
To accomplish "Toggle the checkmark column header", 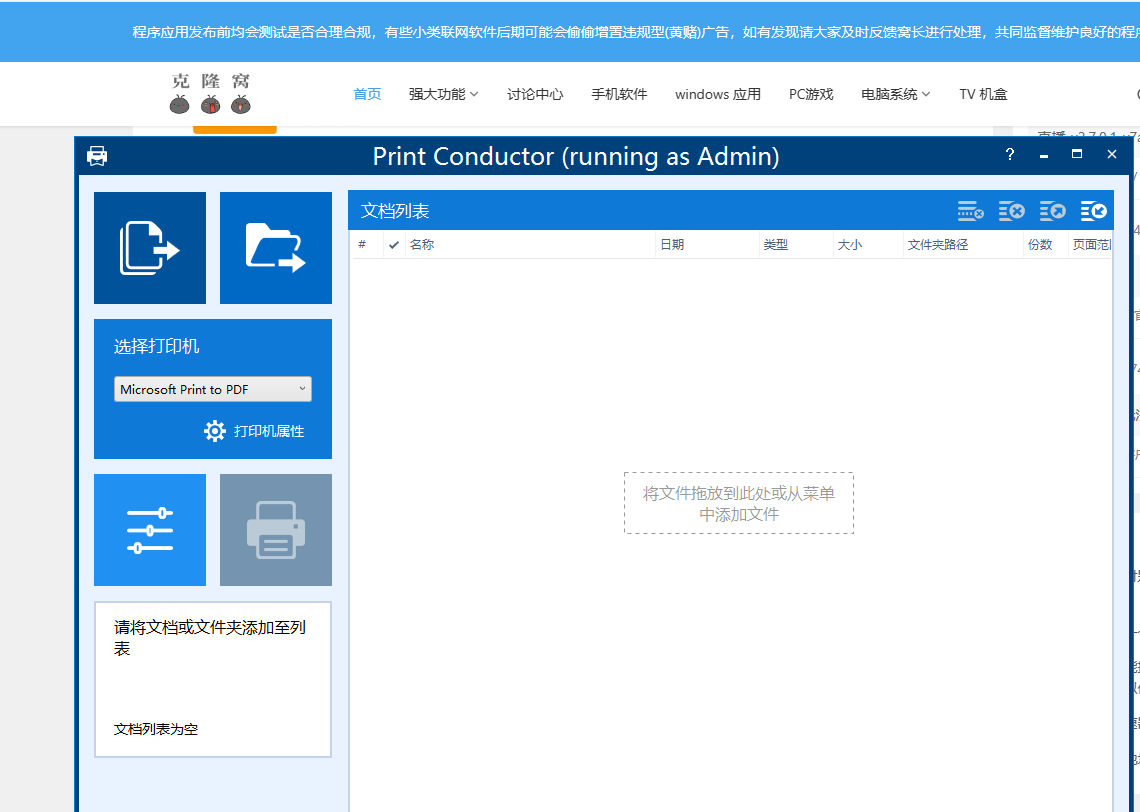I will pos(393,245).
